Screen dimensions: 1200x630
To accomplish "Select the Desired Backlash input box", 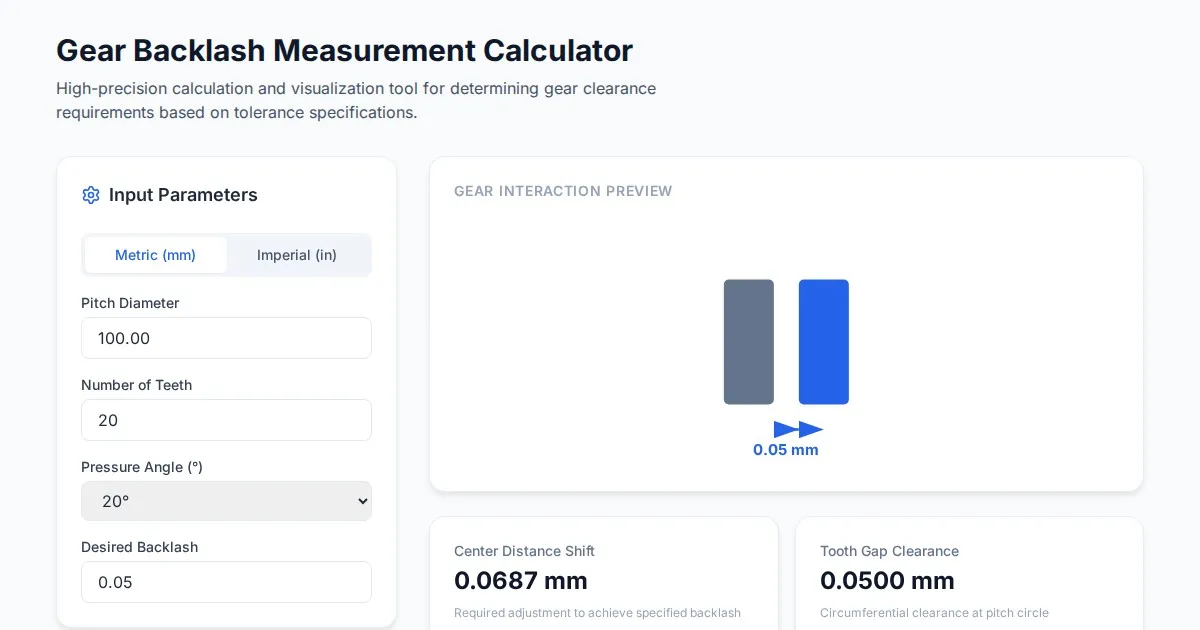I will coord(226,582).
